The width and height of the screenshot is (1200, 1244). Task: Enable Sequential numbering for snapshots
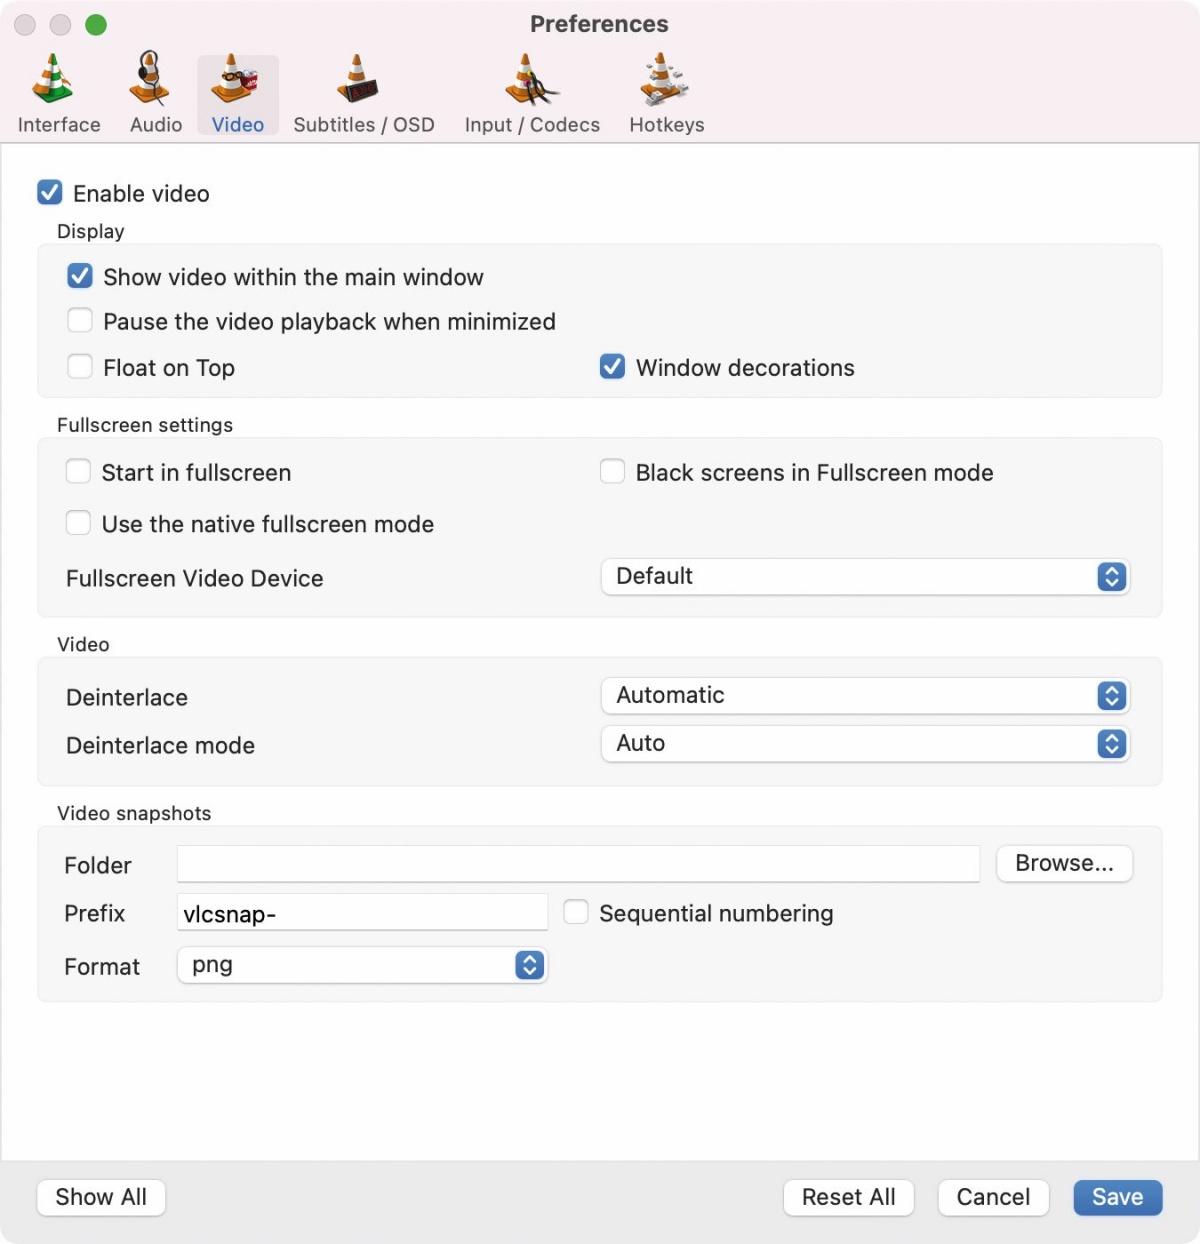click(x=576, y=912)
